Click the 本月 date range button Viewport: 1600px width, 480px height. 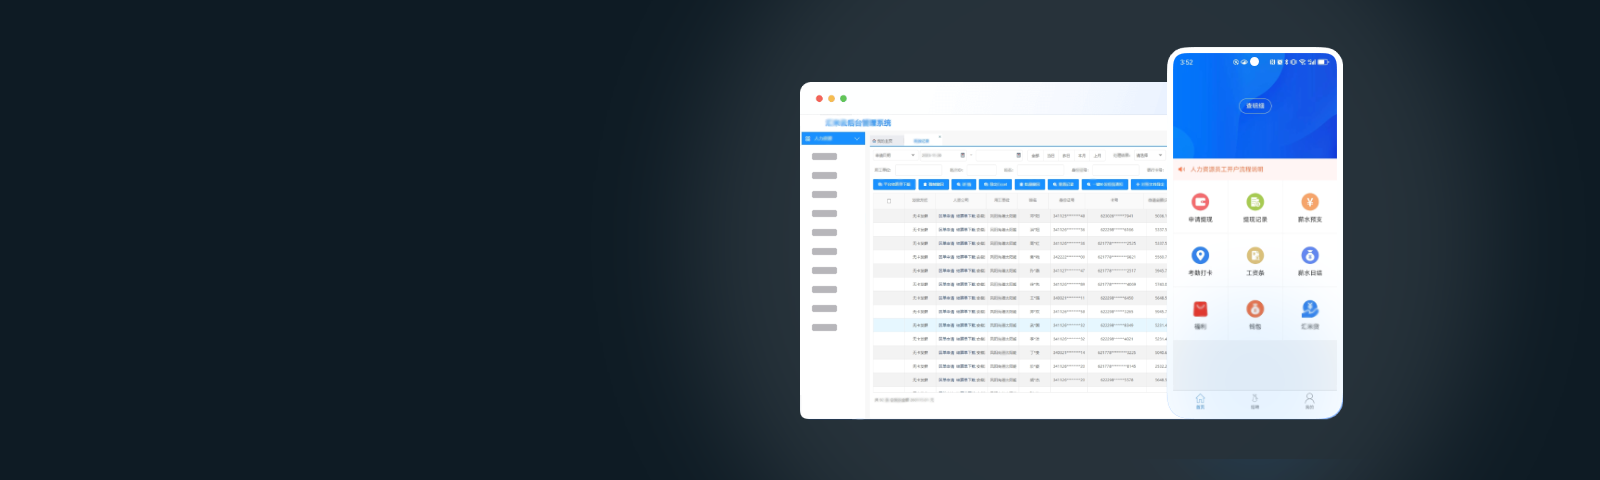click(1082, 155)
